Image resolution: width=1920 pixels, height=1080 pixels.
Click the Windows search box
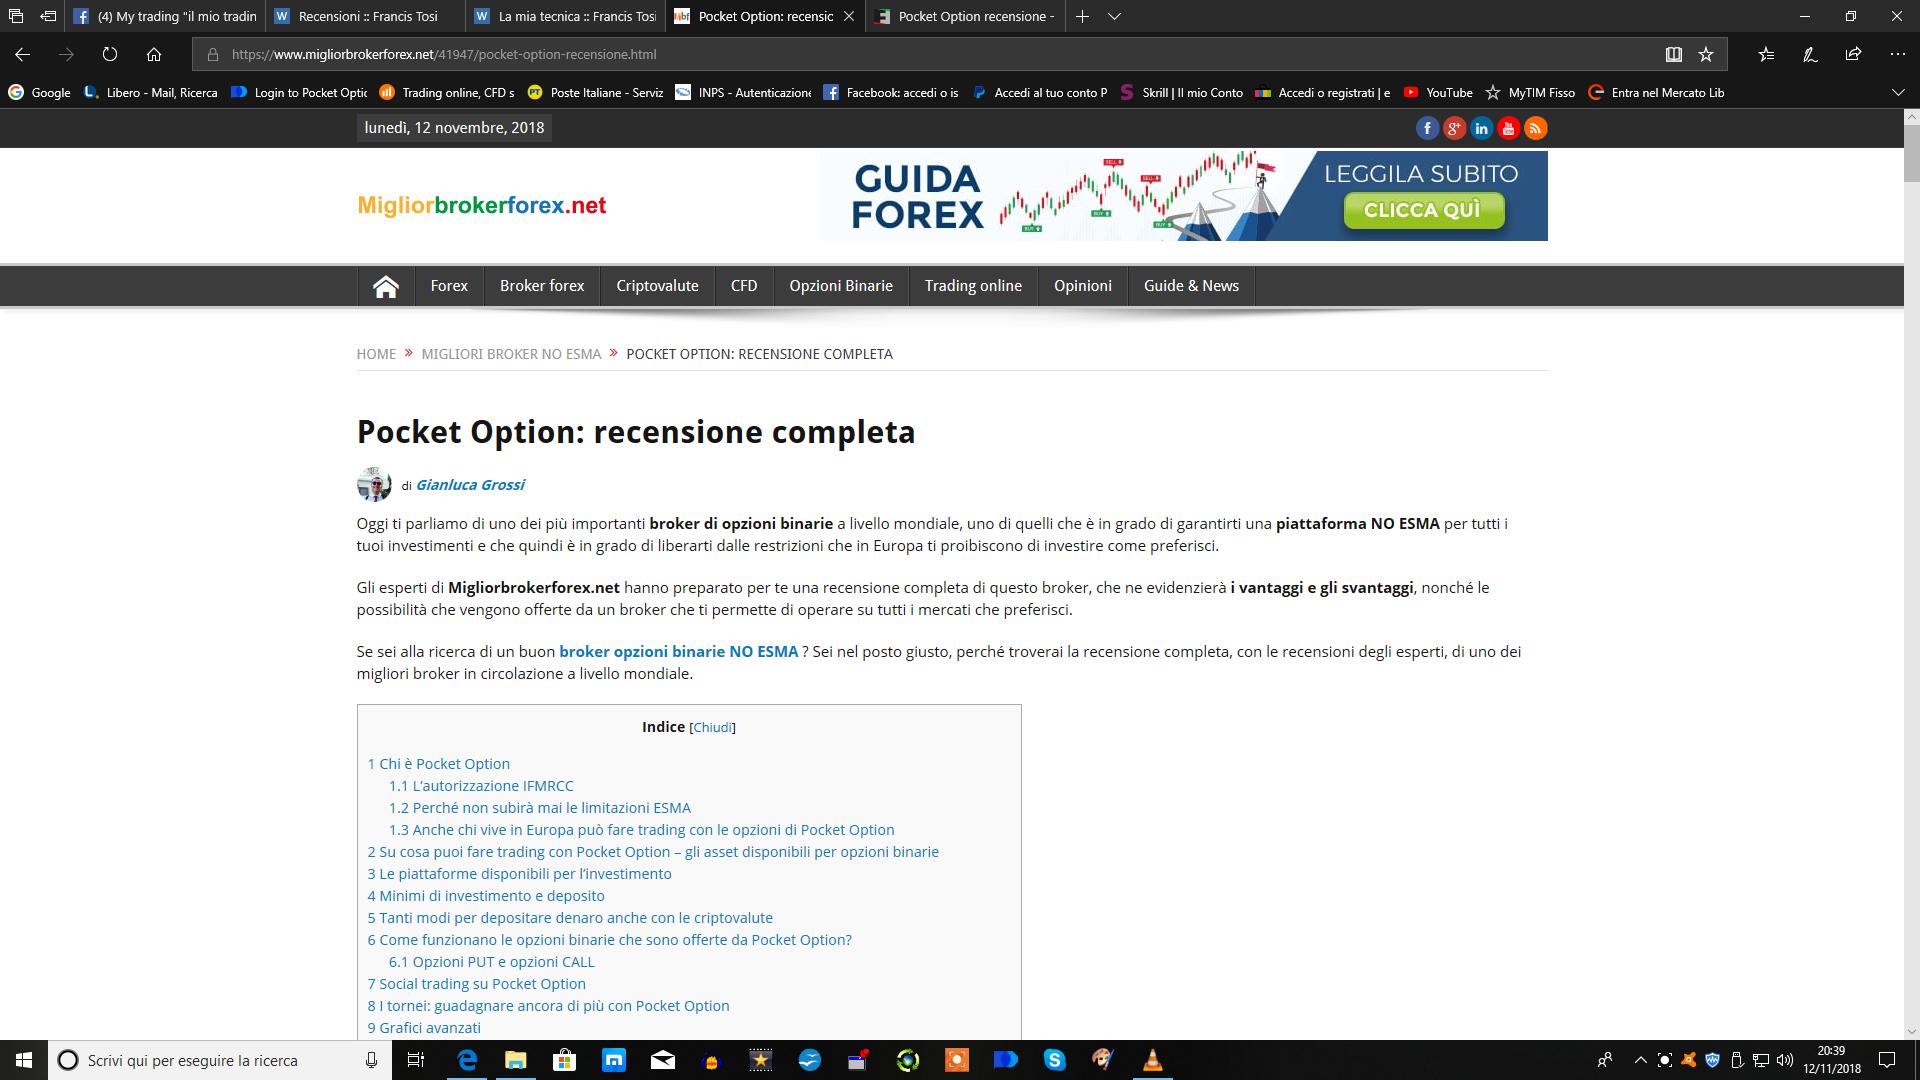(220, 1060)
